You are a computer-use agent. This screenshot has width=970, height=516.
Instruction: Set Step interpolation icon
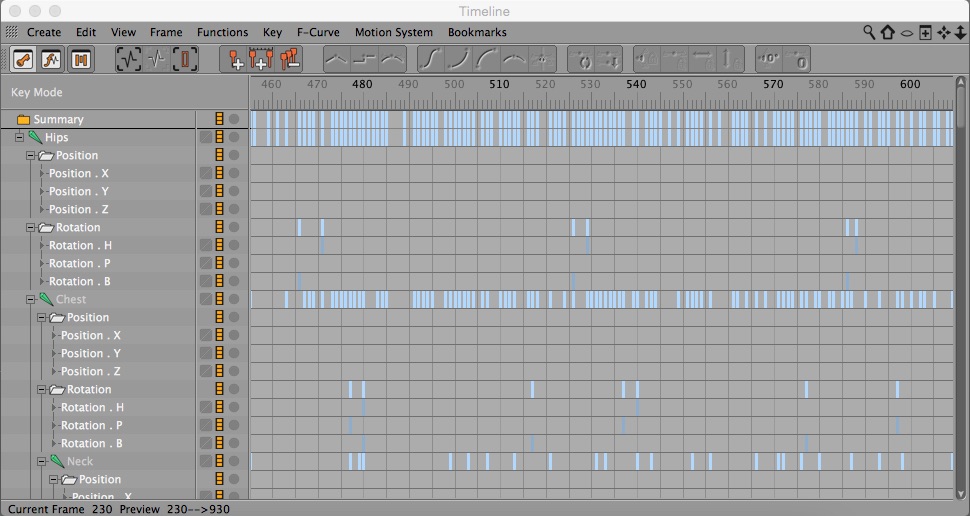[365, 59]
